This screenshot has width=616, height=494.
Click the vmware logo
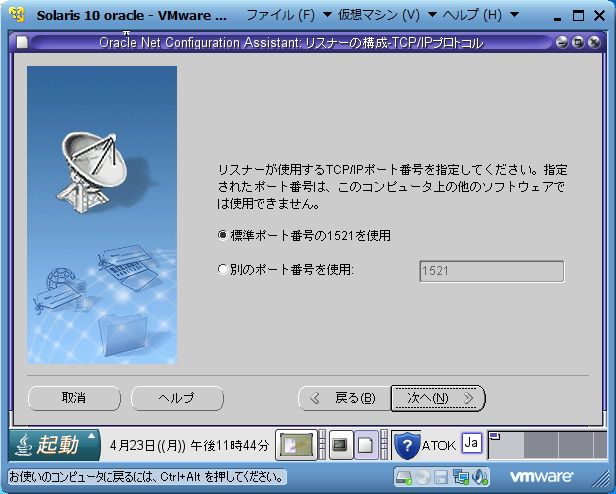(541, 476)
